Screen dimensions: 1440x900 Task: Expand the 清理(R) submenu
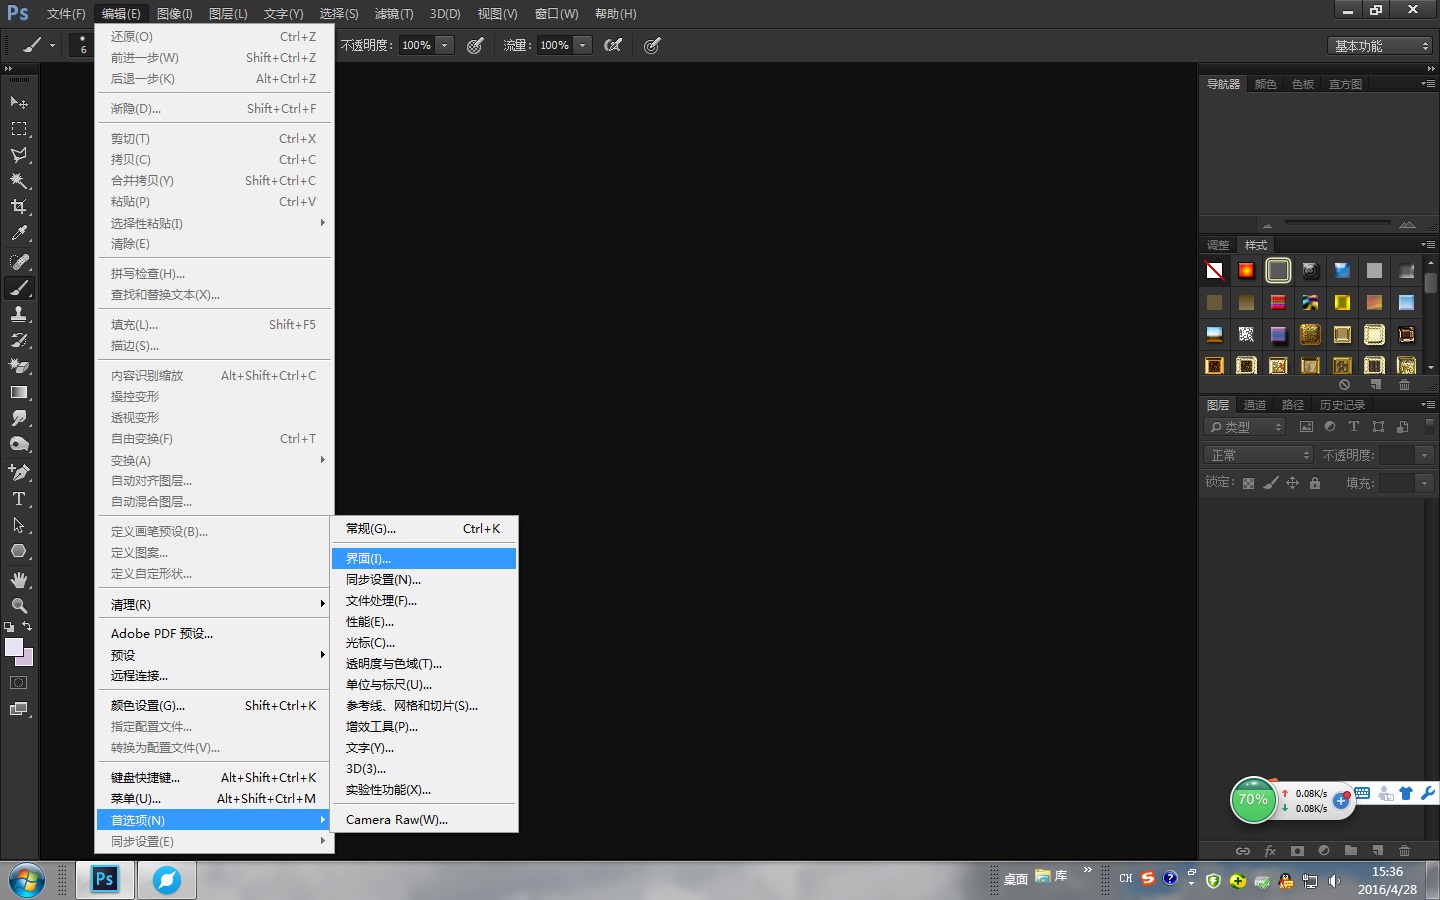coord(215,604)
